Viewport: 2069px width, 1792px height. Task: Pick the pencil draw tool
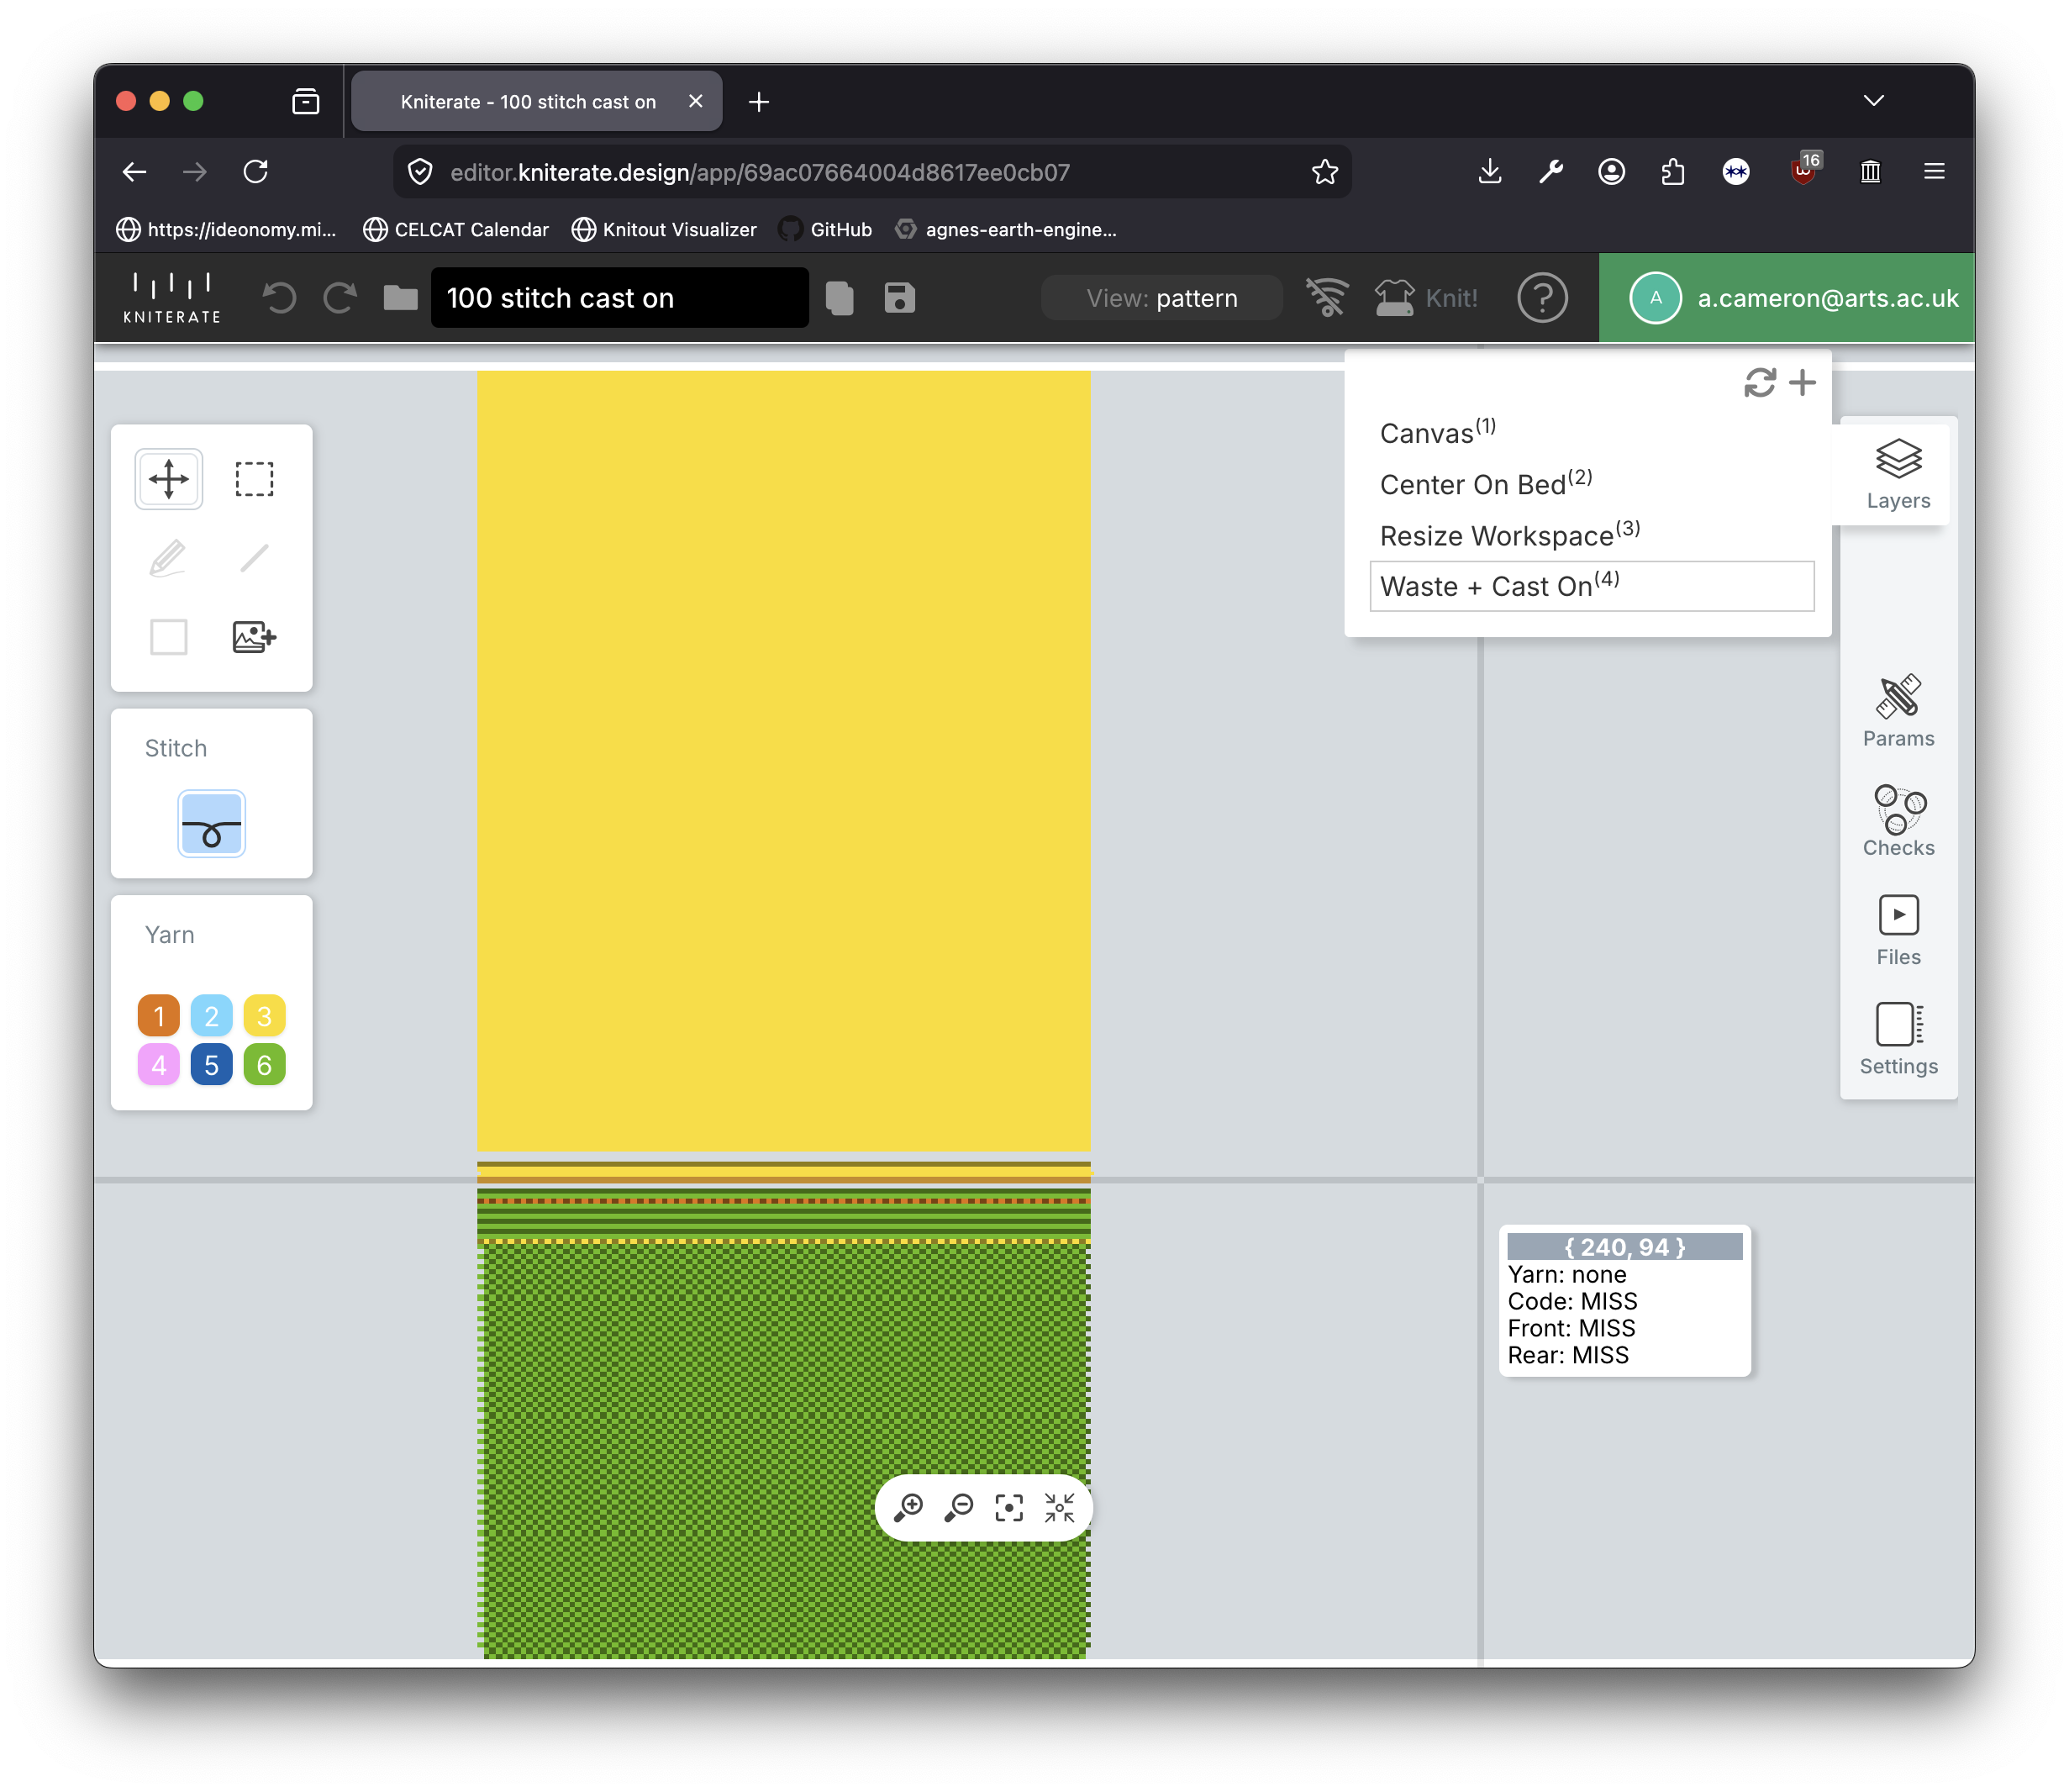(168, 558)
